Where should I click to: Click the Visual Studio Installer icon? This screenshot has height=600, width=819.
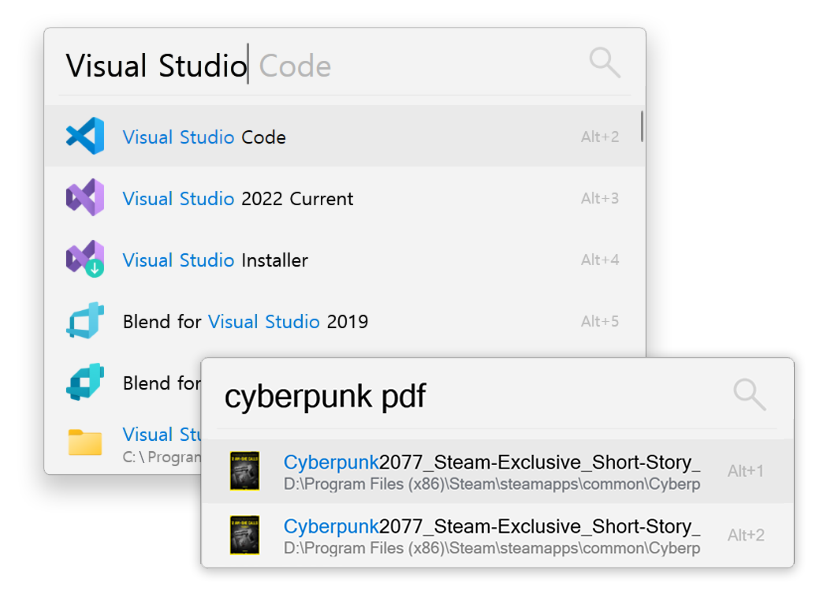(85, 260)
